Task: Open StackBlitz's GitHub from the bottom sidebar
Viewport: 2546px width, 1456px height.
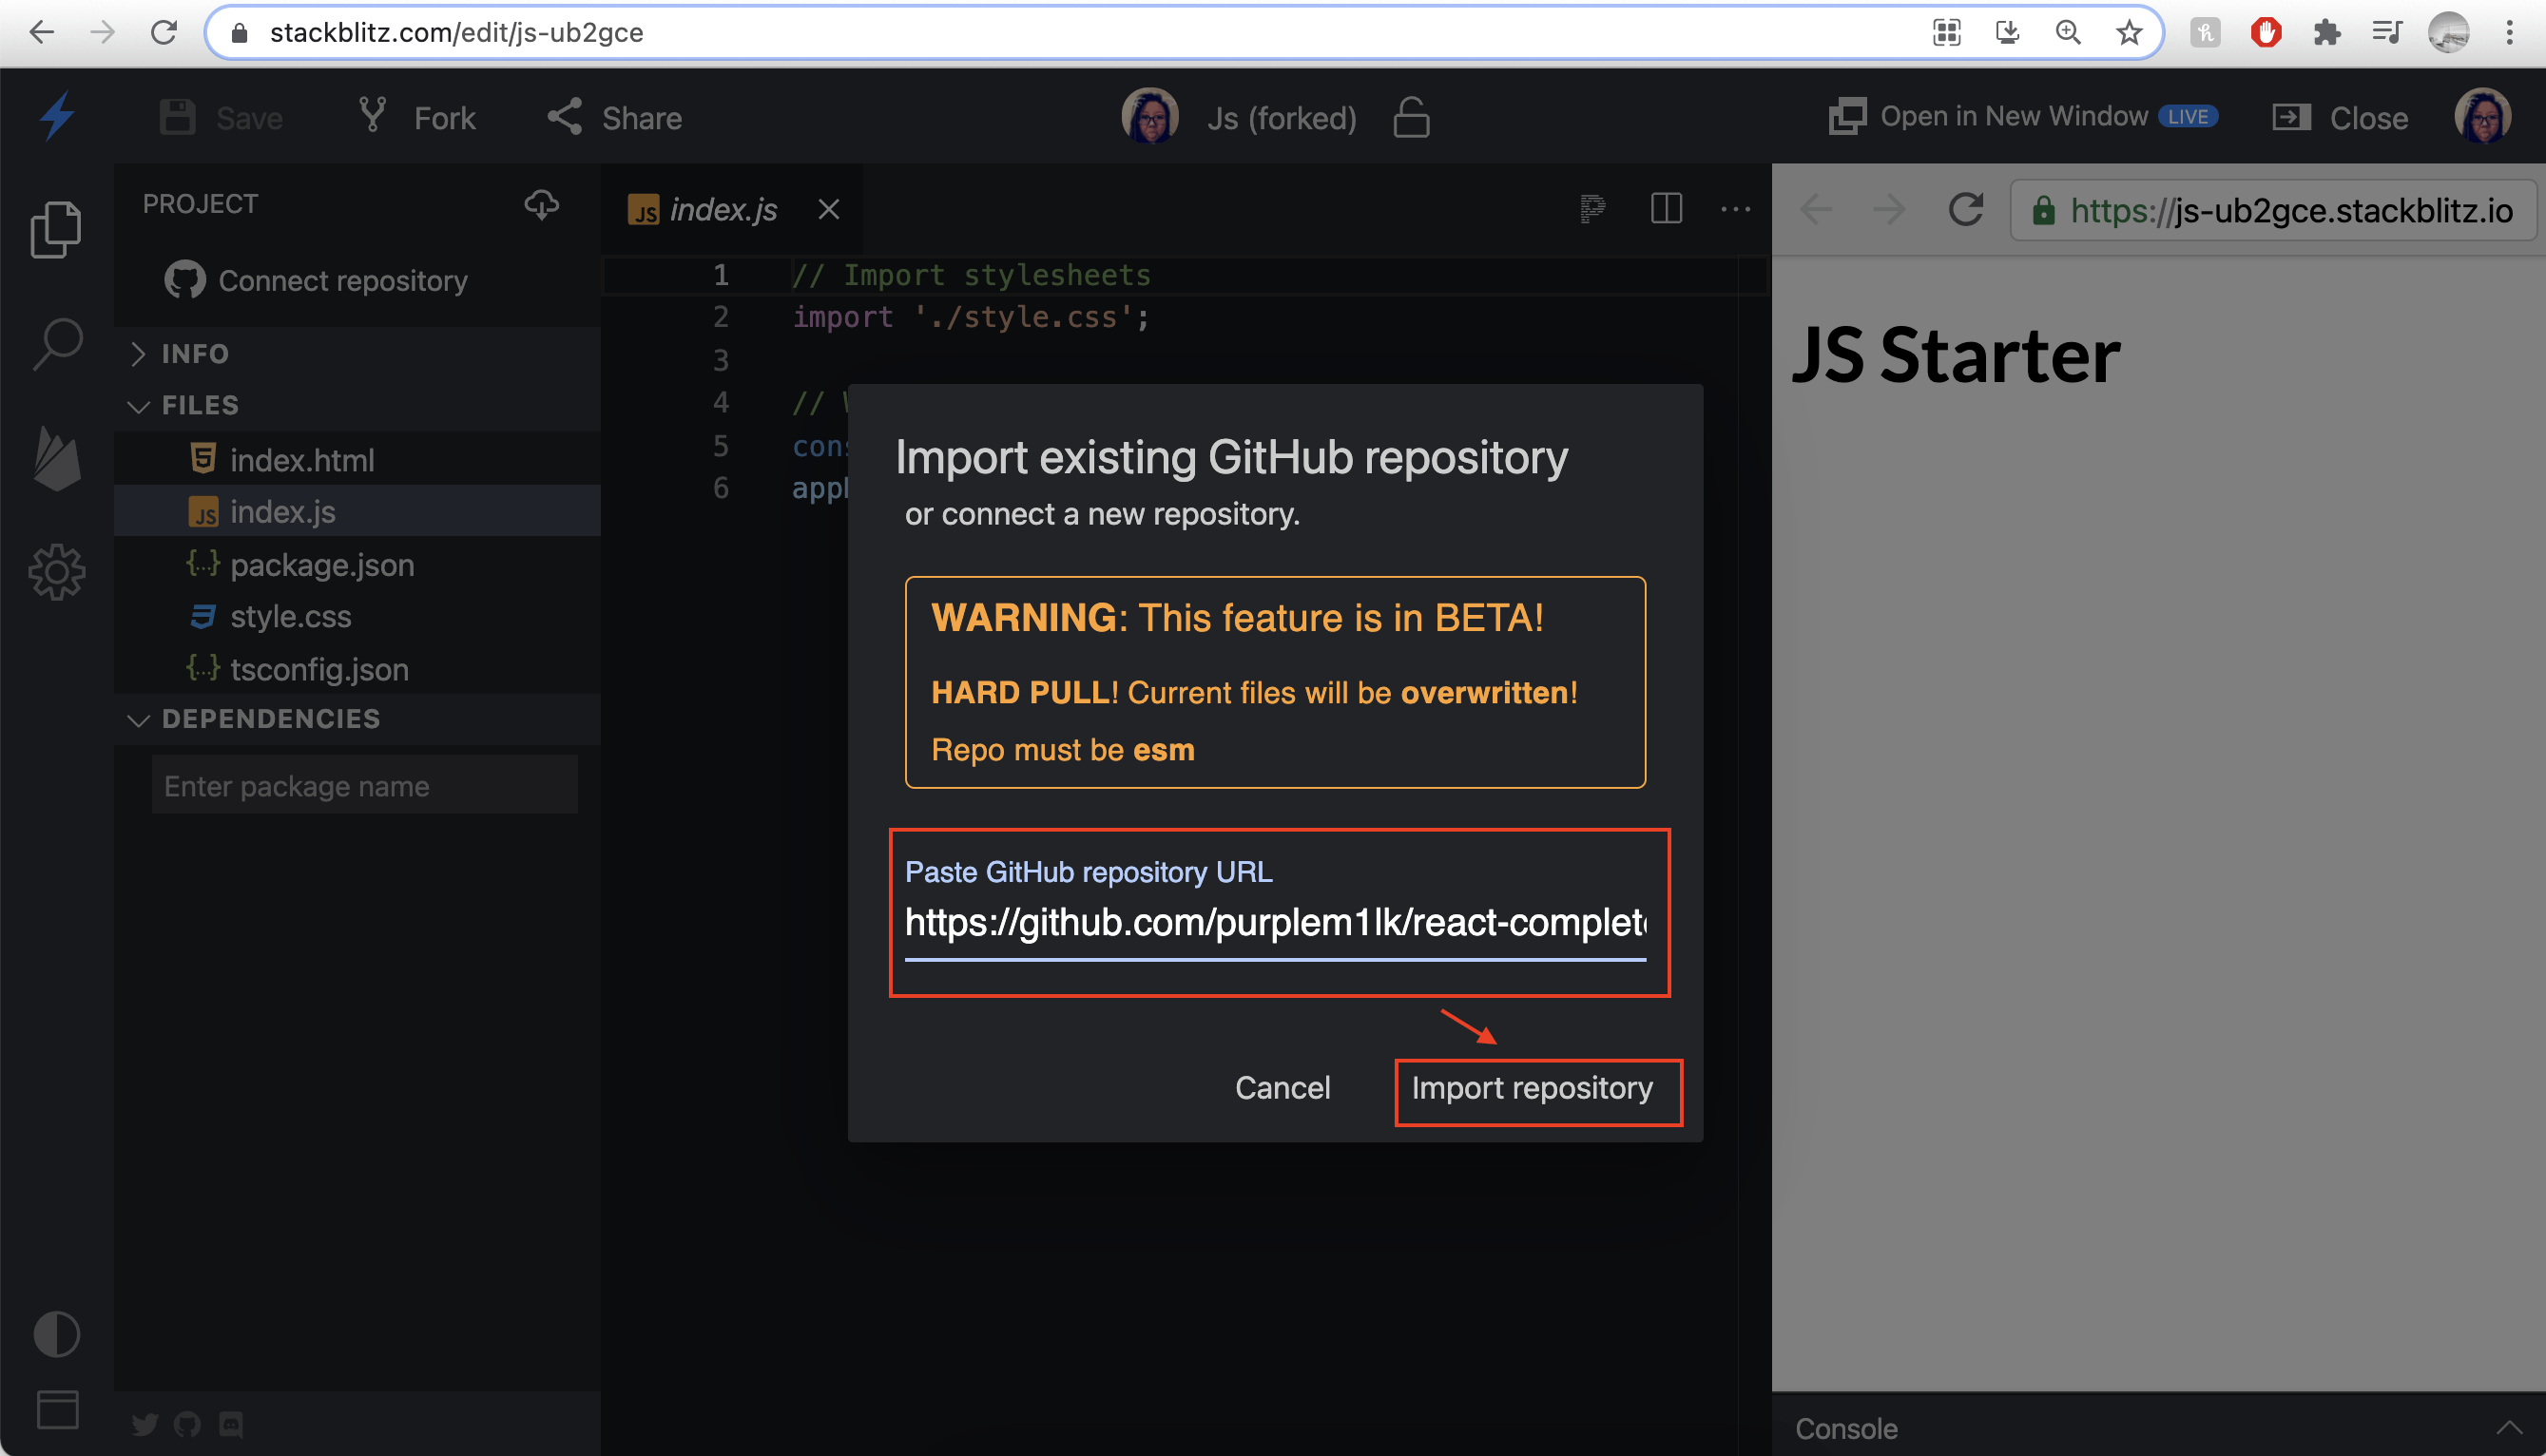Action: [187, 1424]
